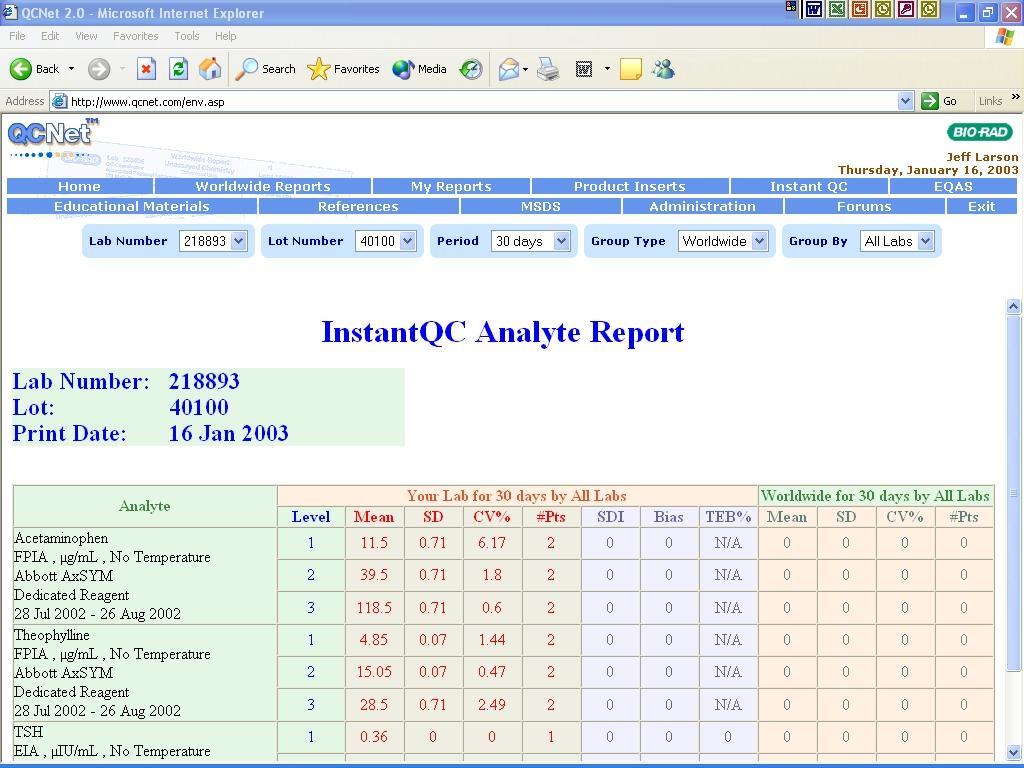
Task: Expand the address bar history dropdown
Action: [x=905, y=101]
